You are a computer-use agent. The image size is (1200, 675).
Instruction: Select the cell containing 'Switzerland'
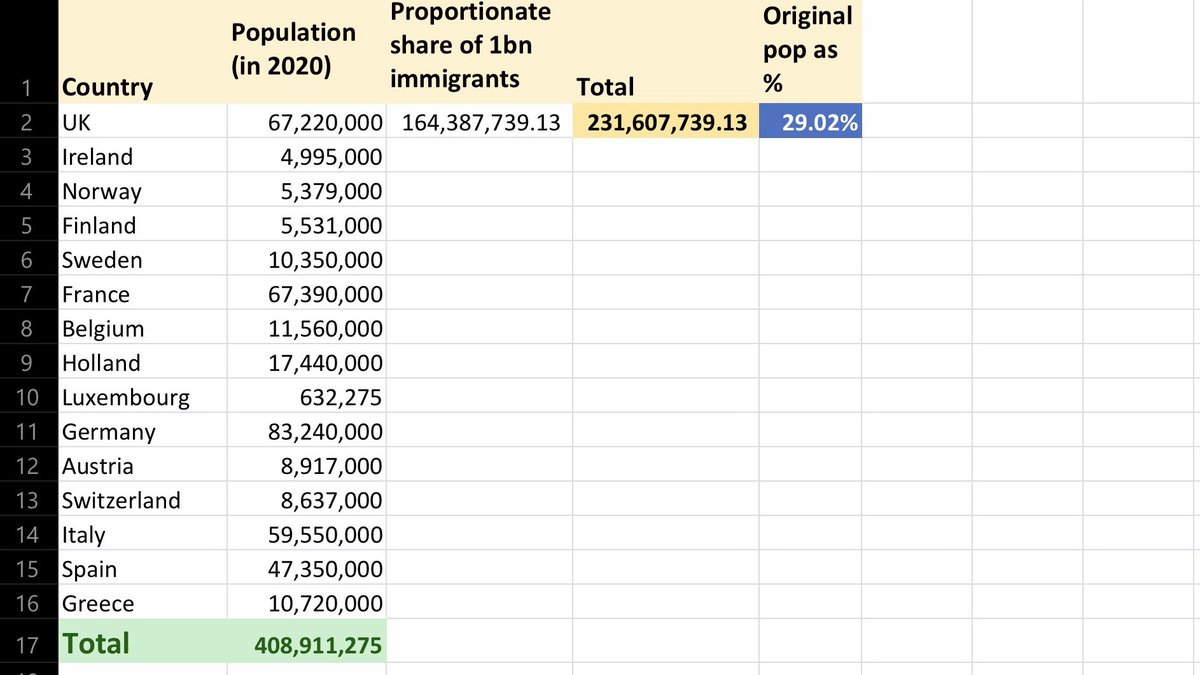(x=142, y=499)
